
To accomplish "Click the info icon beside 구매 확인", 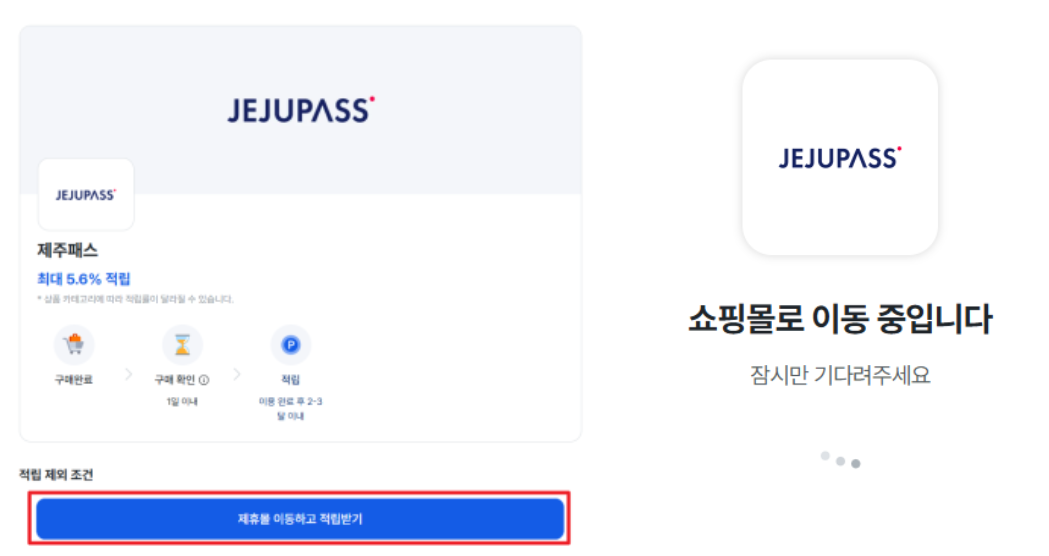I will coord(204,380).
